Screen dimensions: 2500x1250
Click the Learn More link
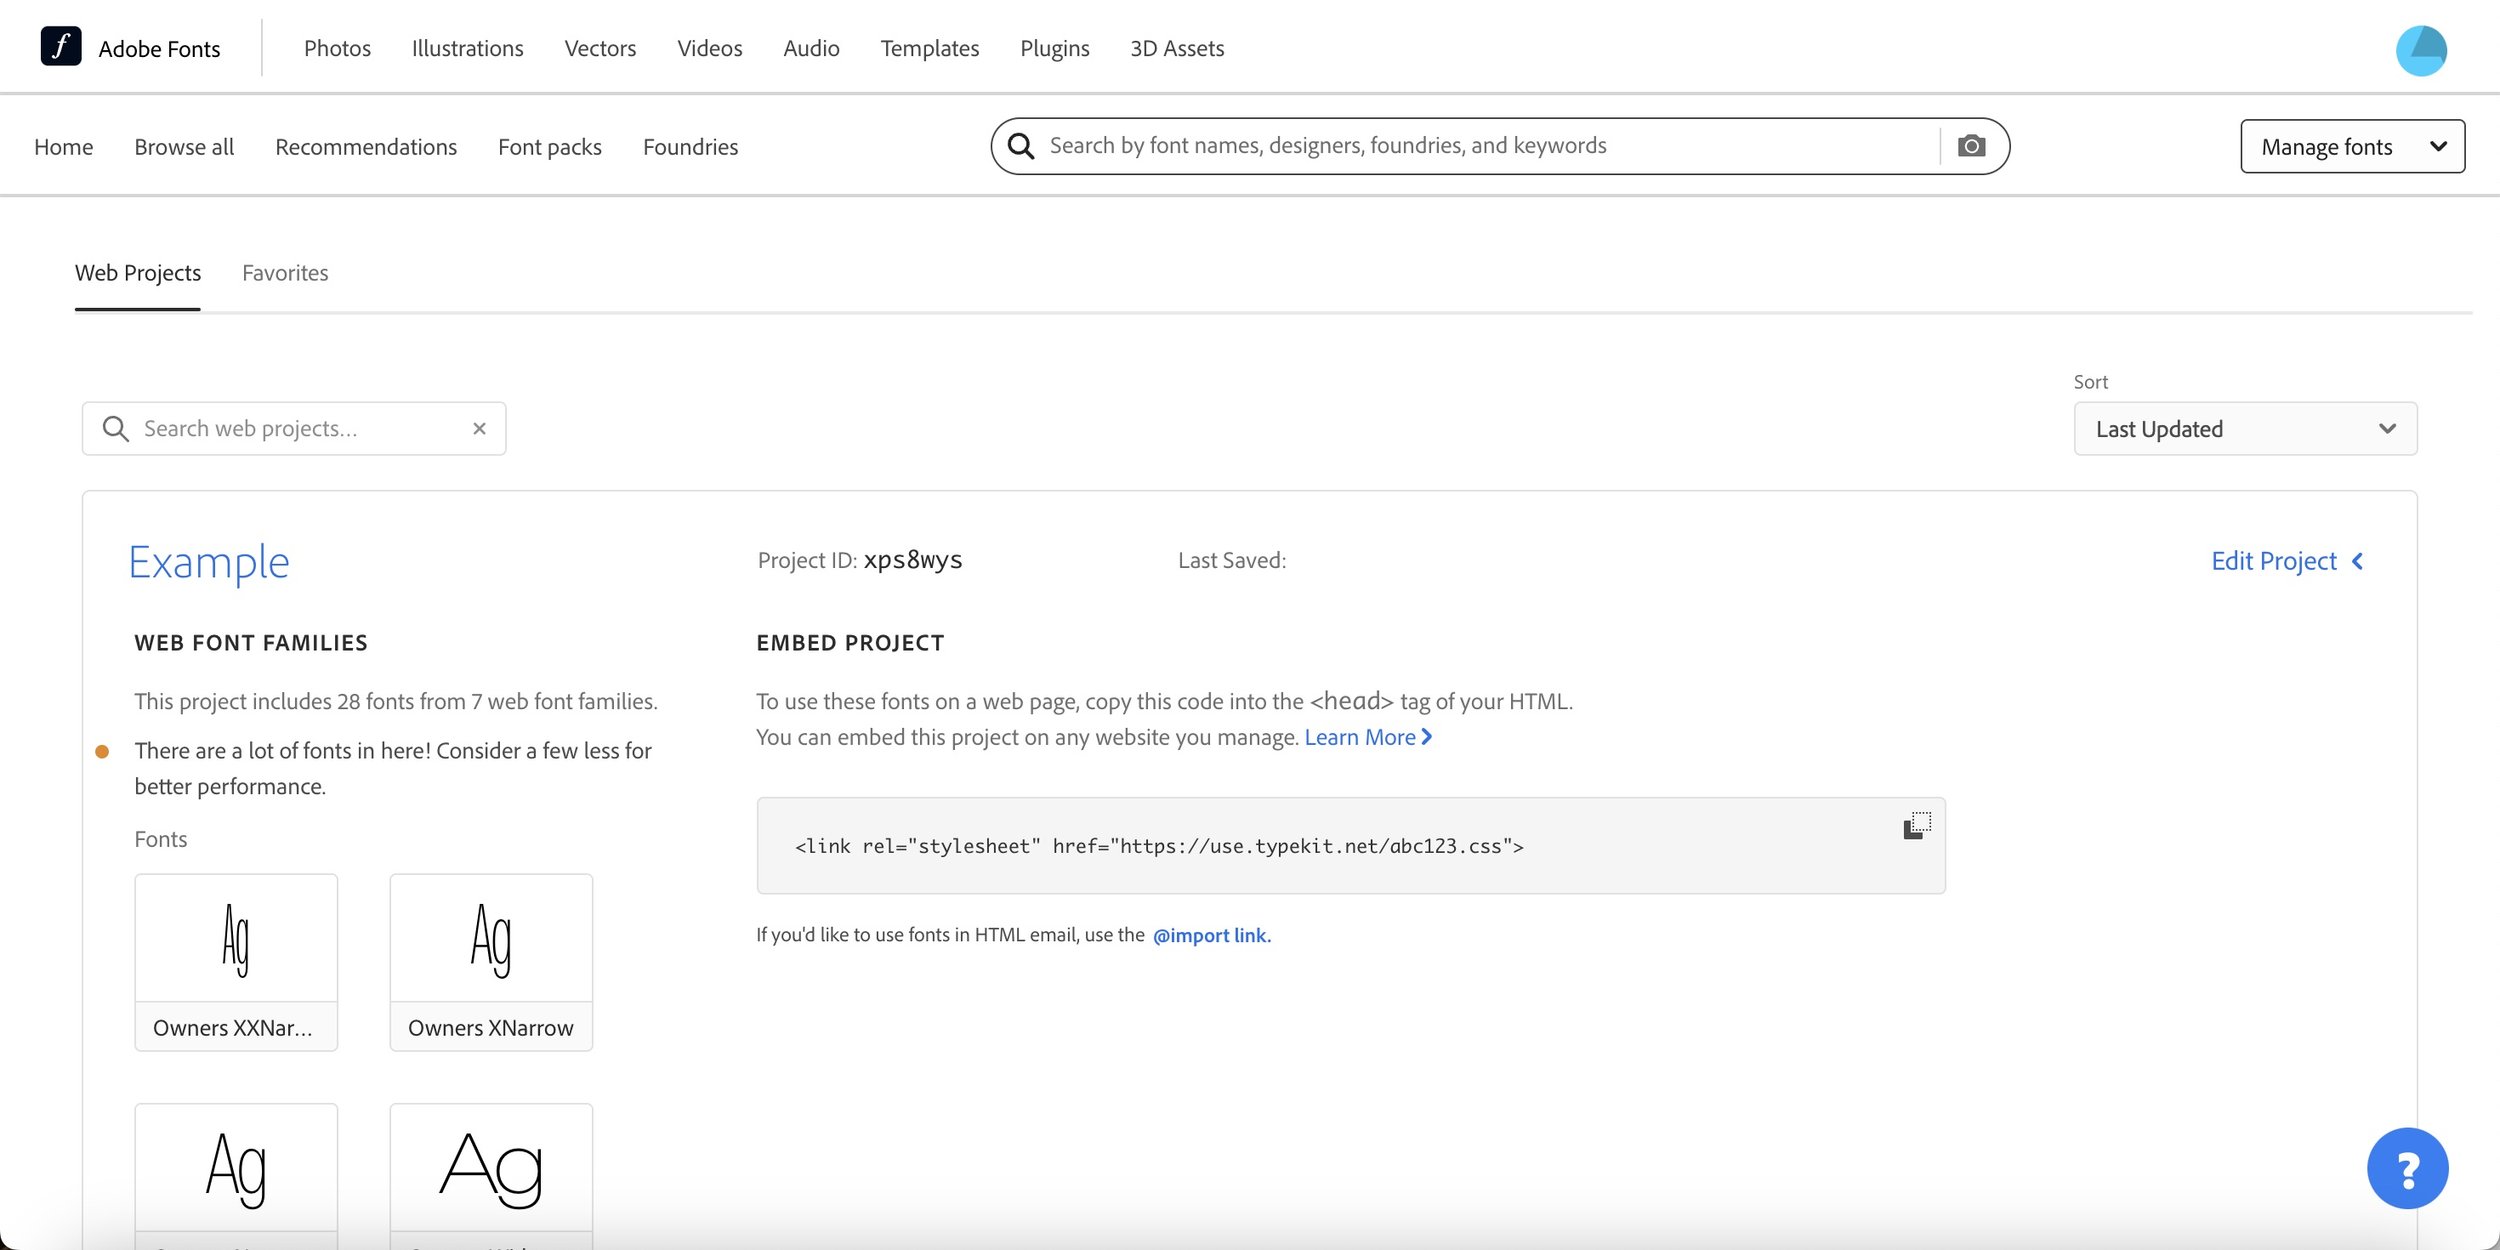tap(1368, 737)
